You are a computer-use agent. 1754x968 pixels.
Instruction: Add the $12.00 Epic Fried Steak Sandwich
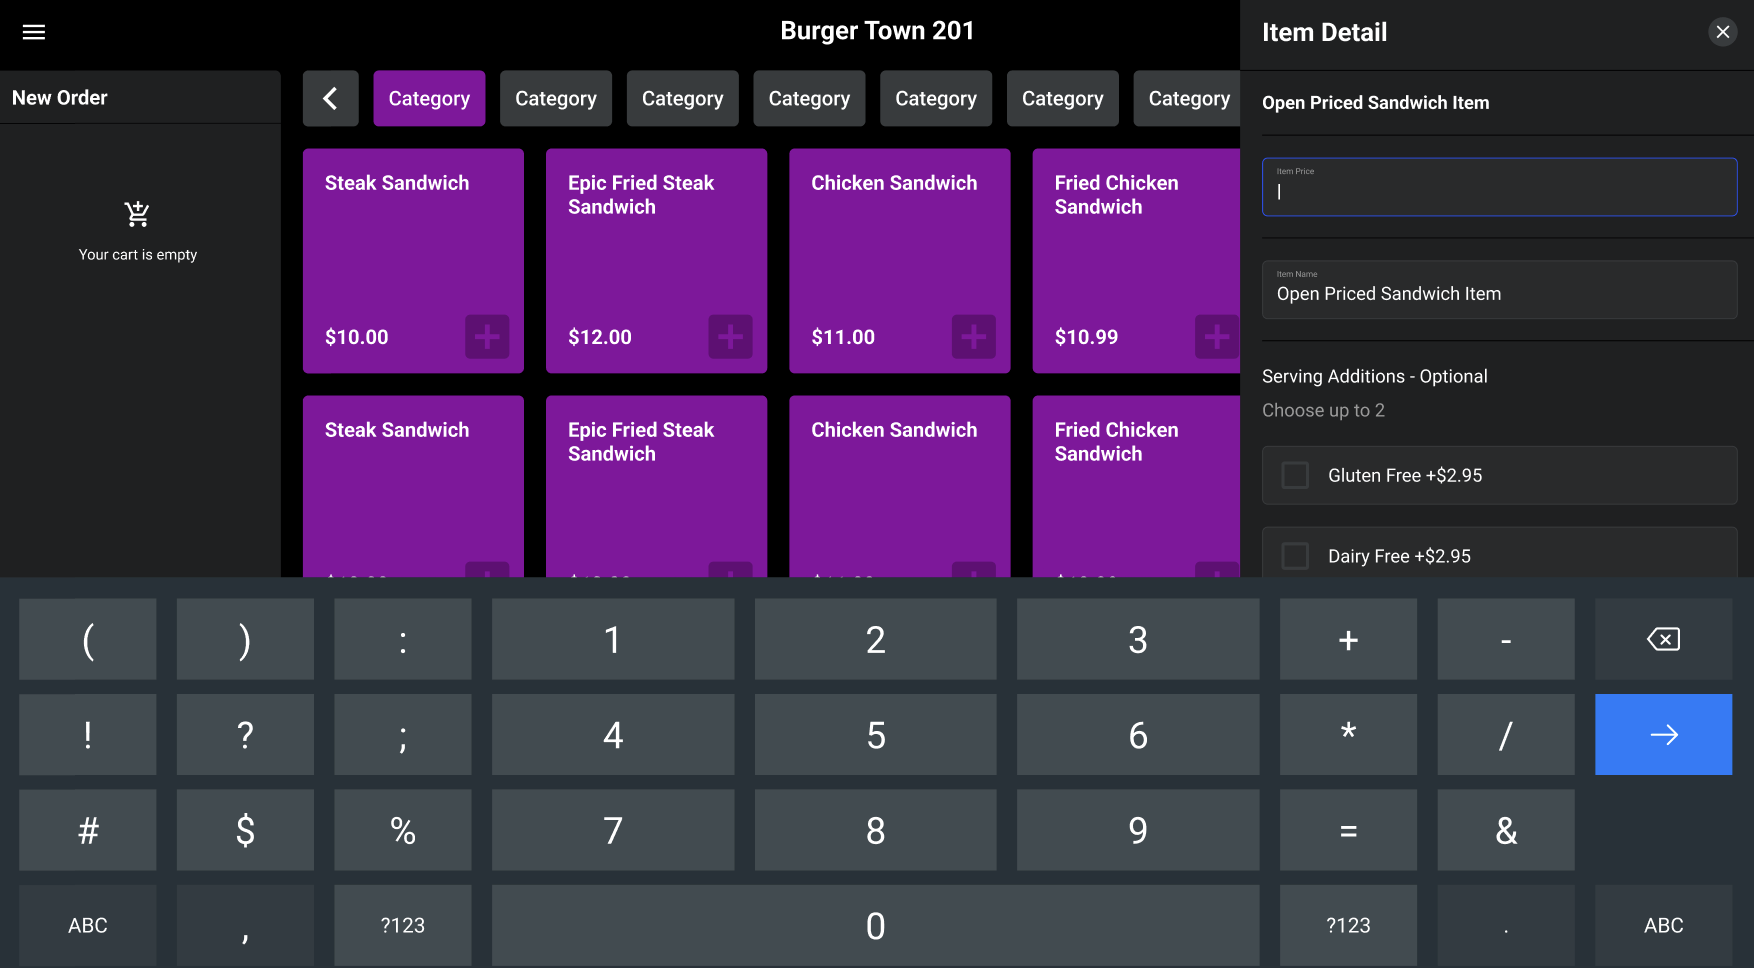(730, 337)
